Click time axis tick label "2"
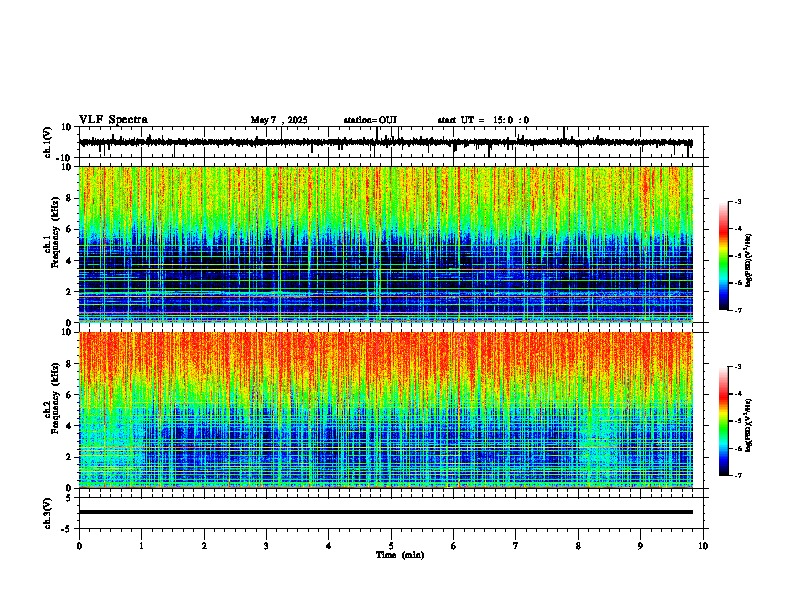 coord(204,546)
